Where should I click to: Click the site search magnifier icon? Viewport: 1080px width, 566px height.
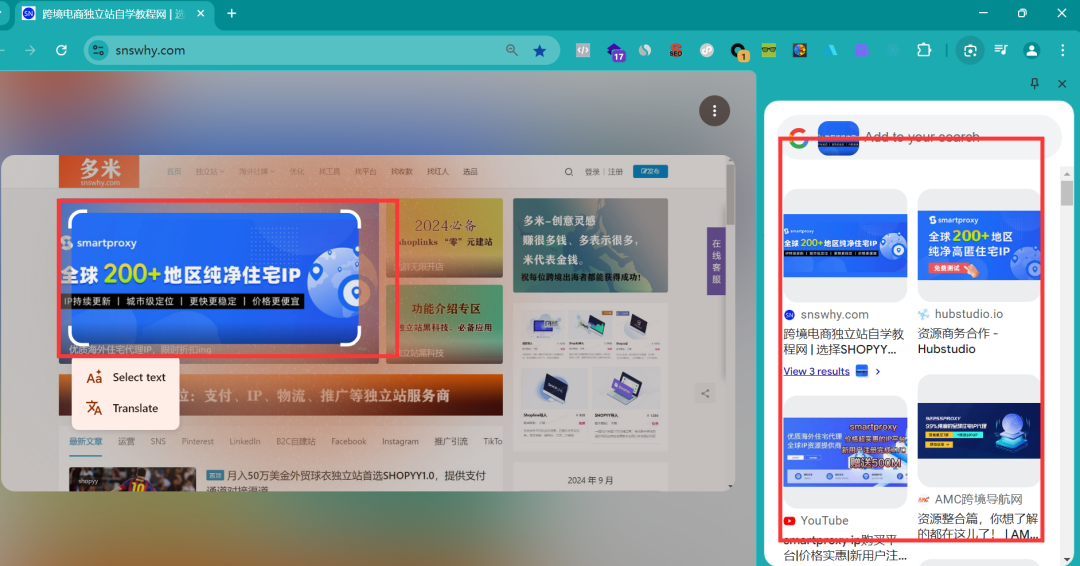[x=569, y=172]
